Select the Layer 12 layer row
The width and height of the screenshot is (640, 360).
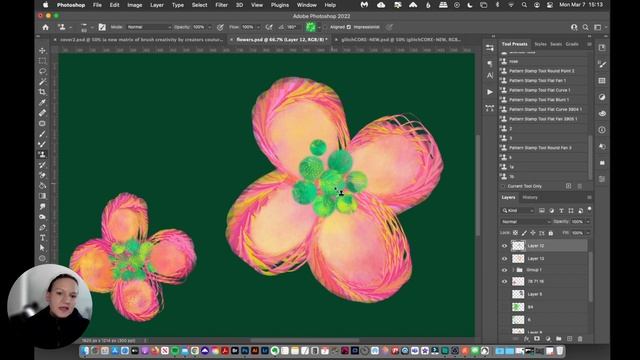click(544, 246)
